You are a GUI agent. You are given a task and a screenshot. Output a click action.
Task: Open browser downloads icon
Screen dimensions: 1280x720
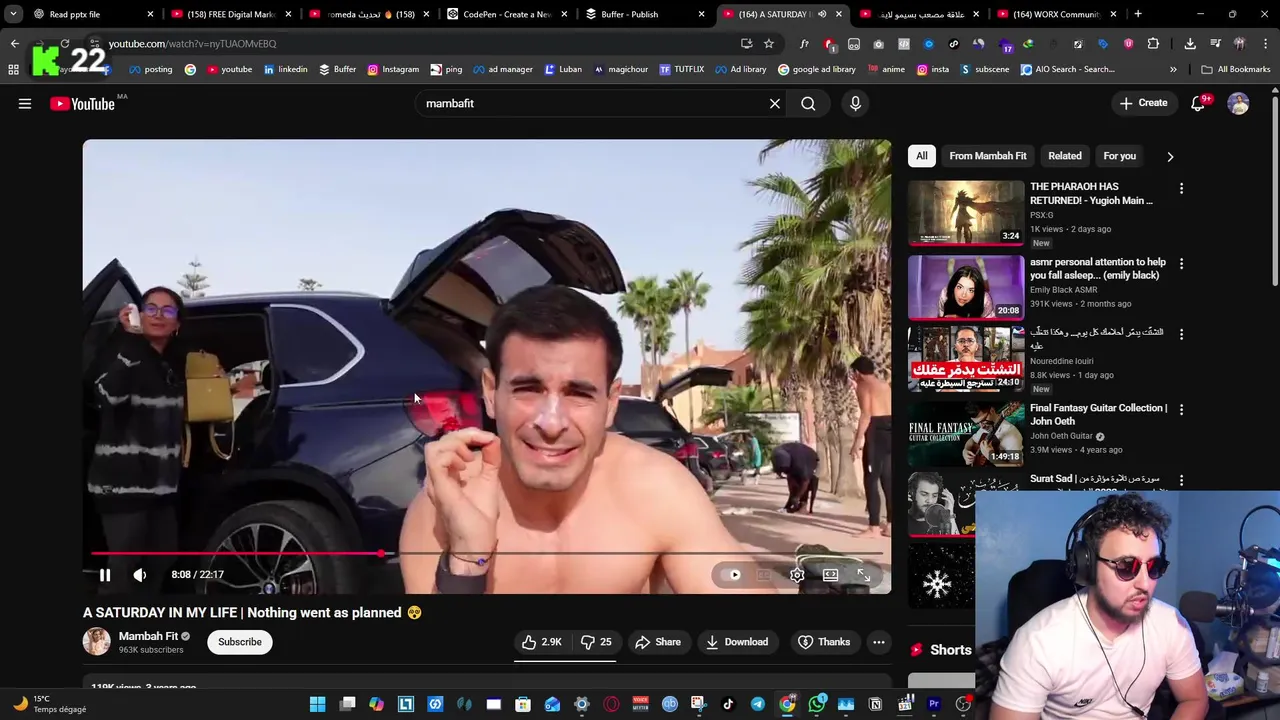pyautogui.click(x=1190, y=44)
